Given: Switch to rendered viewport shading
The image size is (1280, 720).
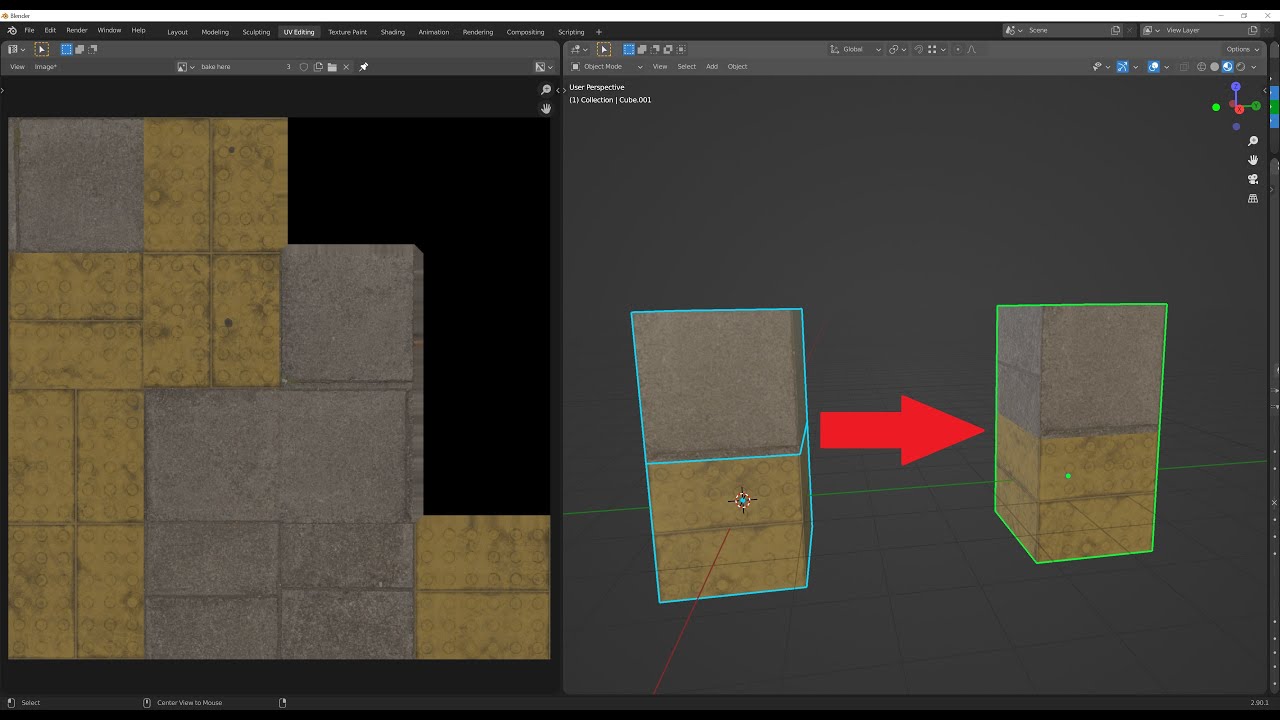Looking at the screenshot, I should [1241, 67].
